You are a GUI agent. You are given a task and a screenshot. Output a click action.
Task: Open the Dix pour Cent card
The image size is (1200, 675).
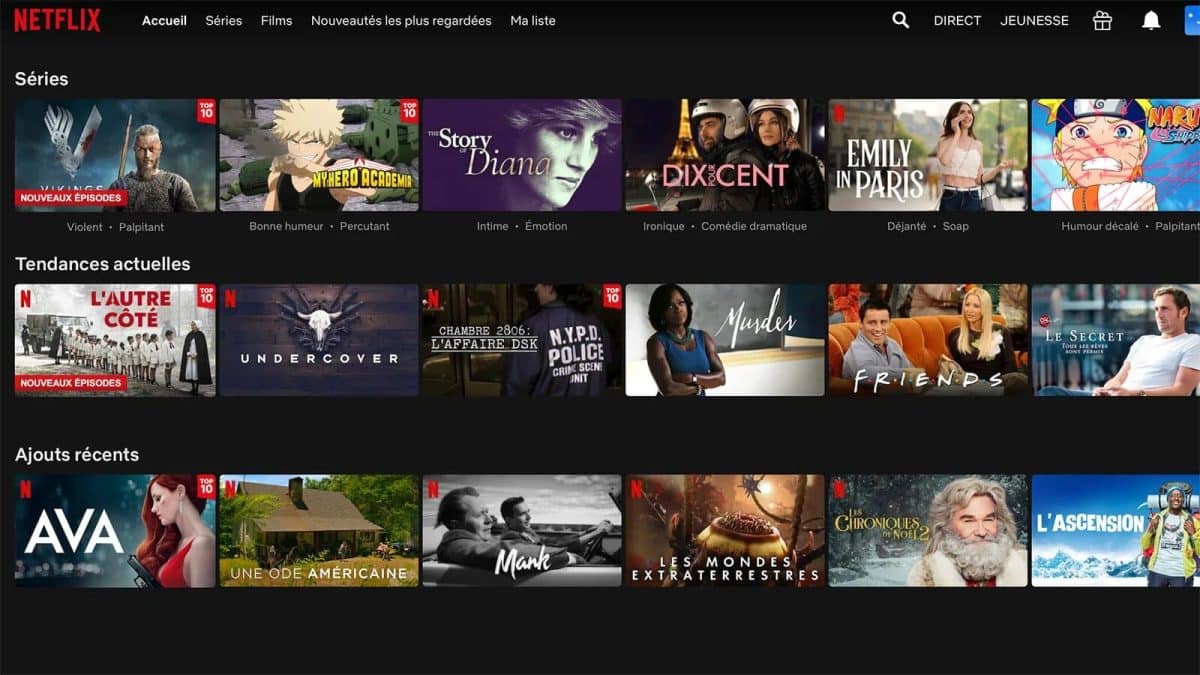click(725, 155)
